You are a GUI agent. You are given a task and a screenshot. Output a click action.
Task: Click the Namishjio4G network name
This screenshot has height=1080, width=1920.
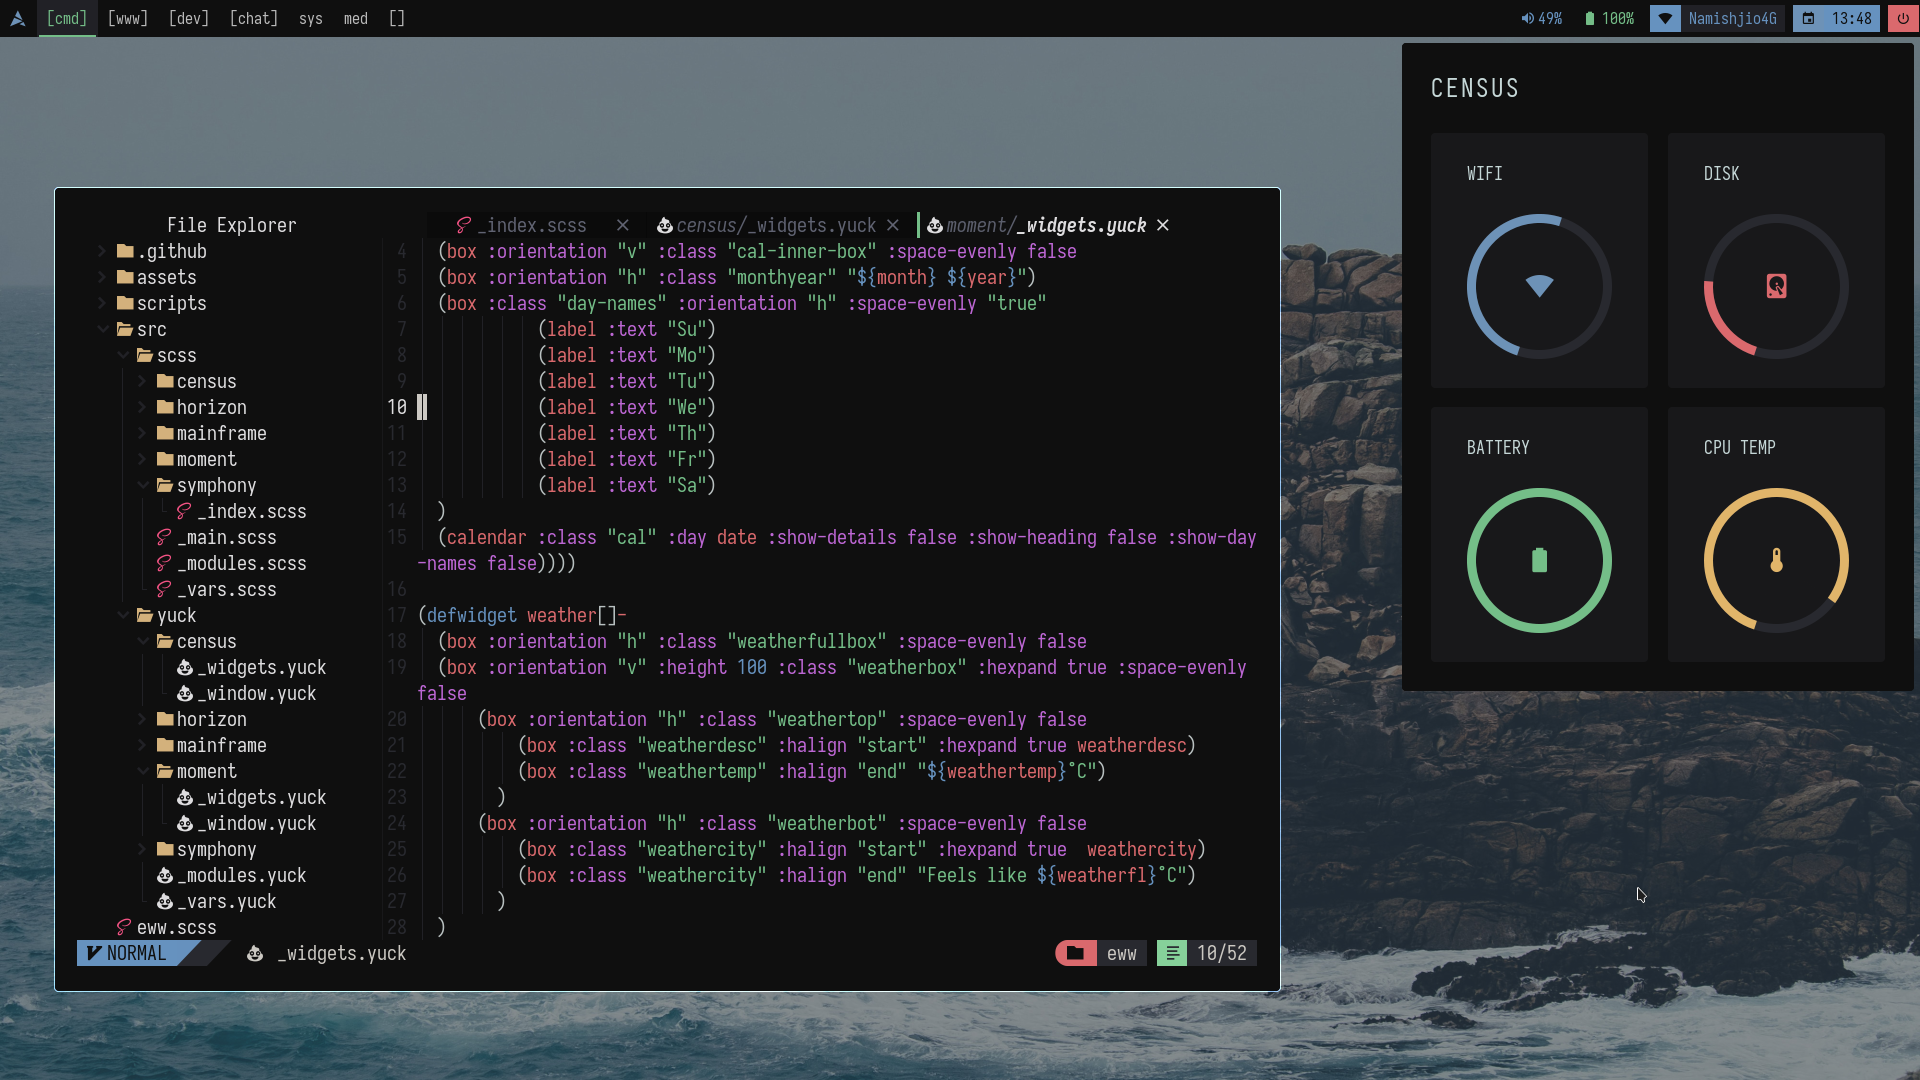1732,18
